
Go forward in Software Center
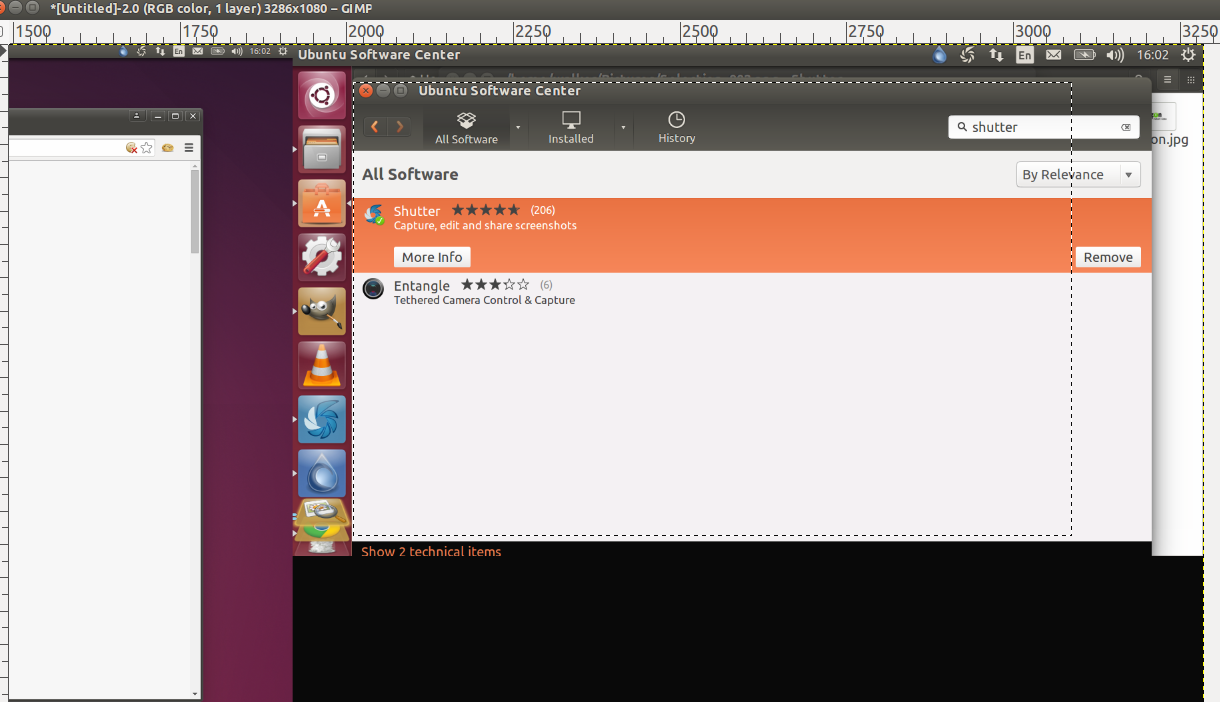[400, 127]
